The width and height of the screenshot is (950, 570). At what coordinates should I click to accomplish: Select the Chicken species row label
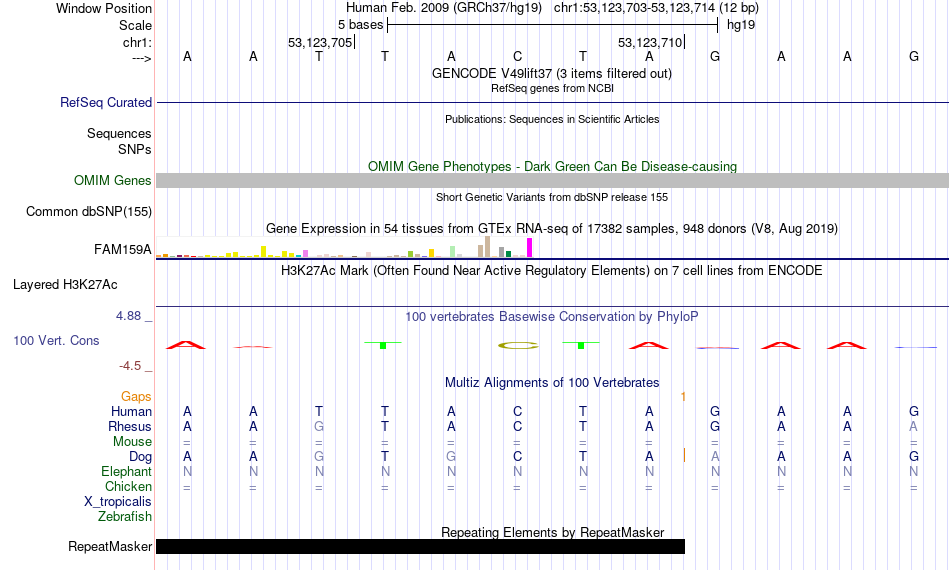click(128, 486)
